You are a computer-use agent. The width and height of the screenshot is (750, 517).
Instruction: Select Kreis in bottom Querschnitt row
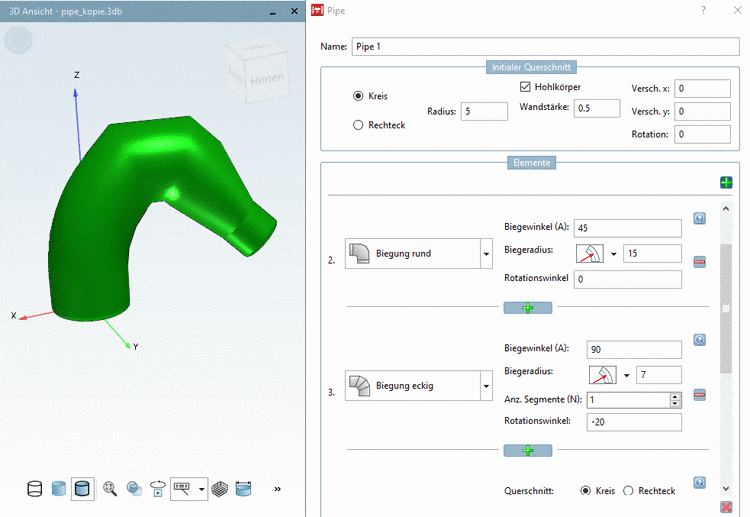(x=585, y=491)
